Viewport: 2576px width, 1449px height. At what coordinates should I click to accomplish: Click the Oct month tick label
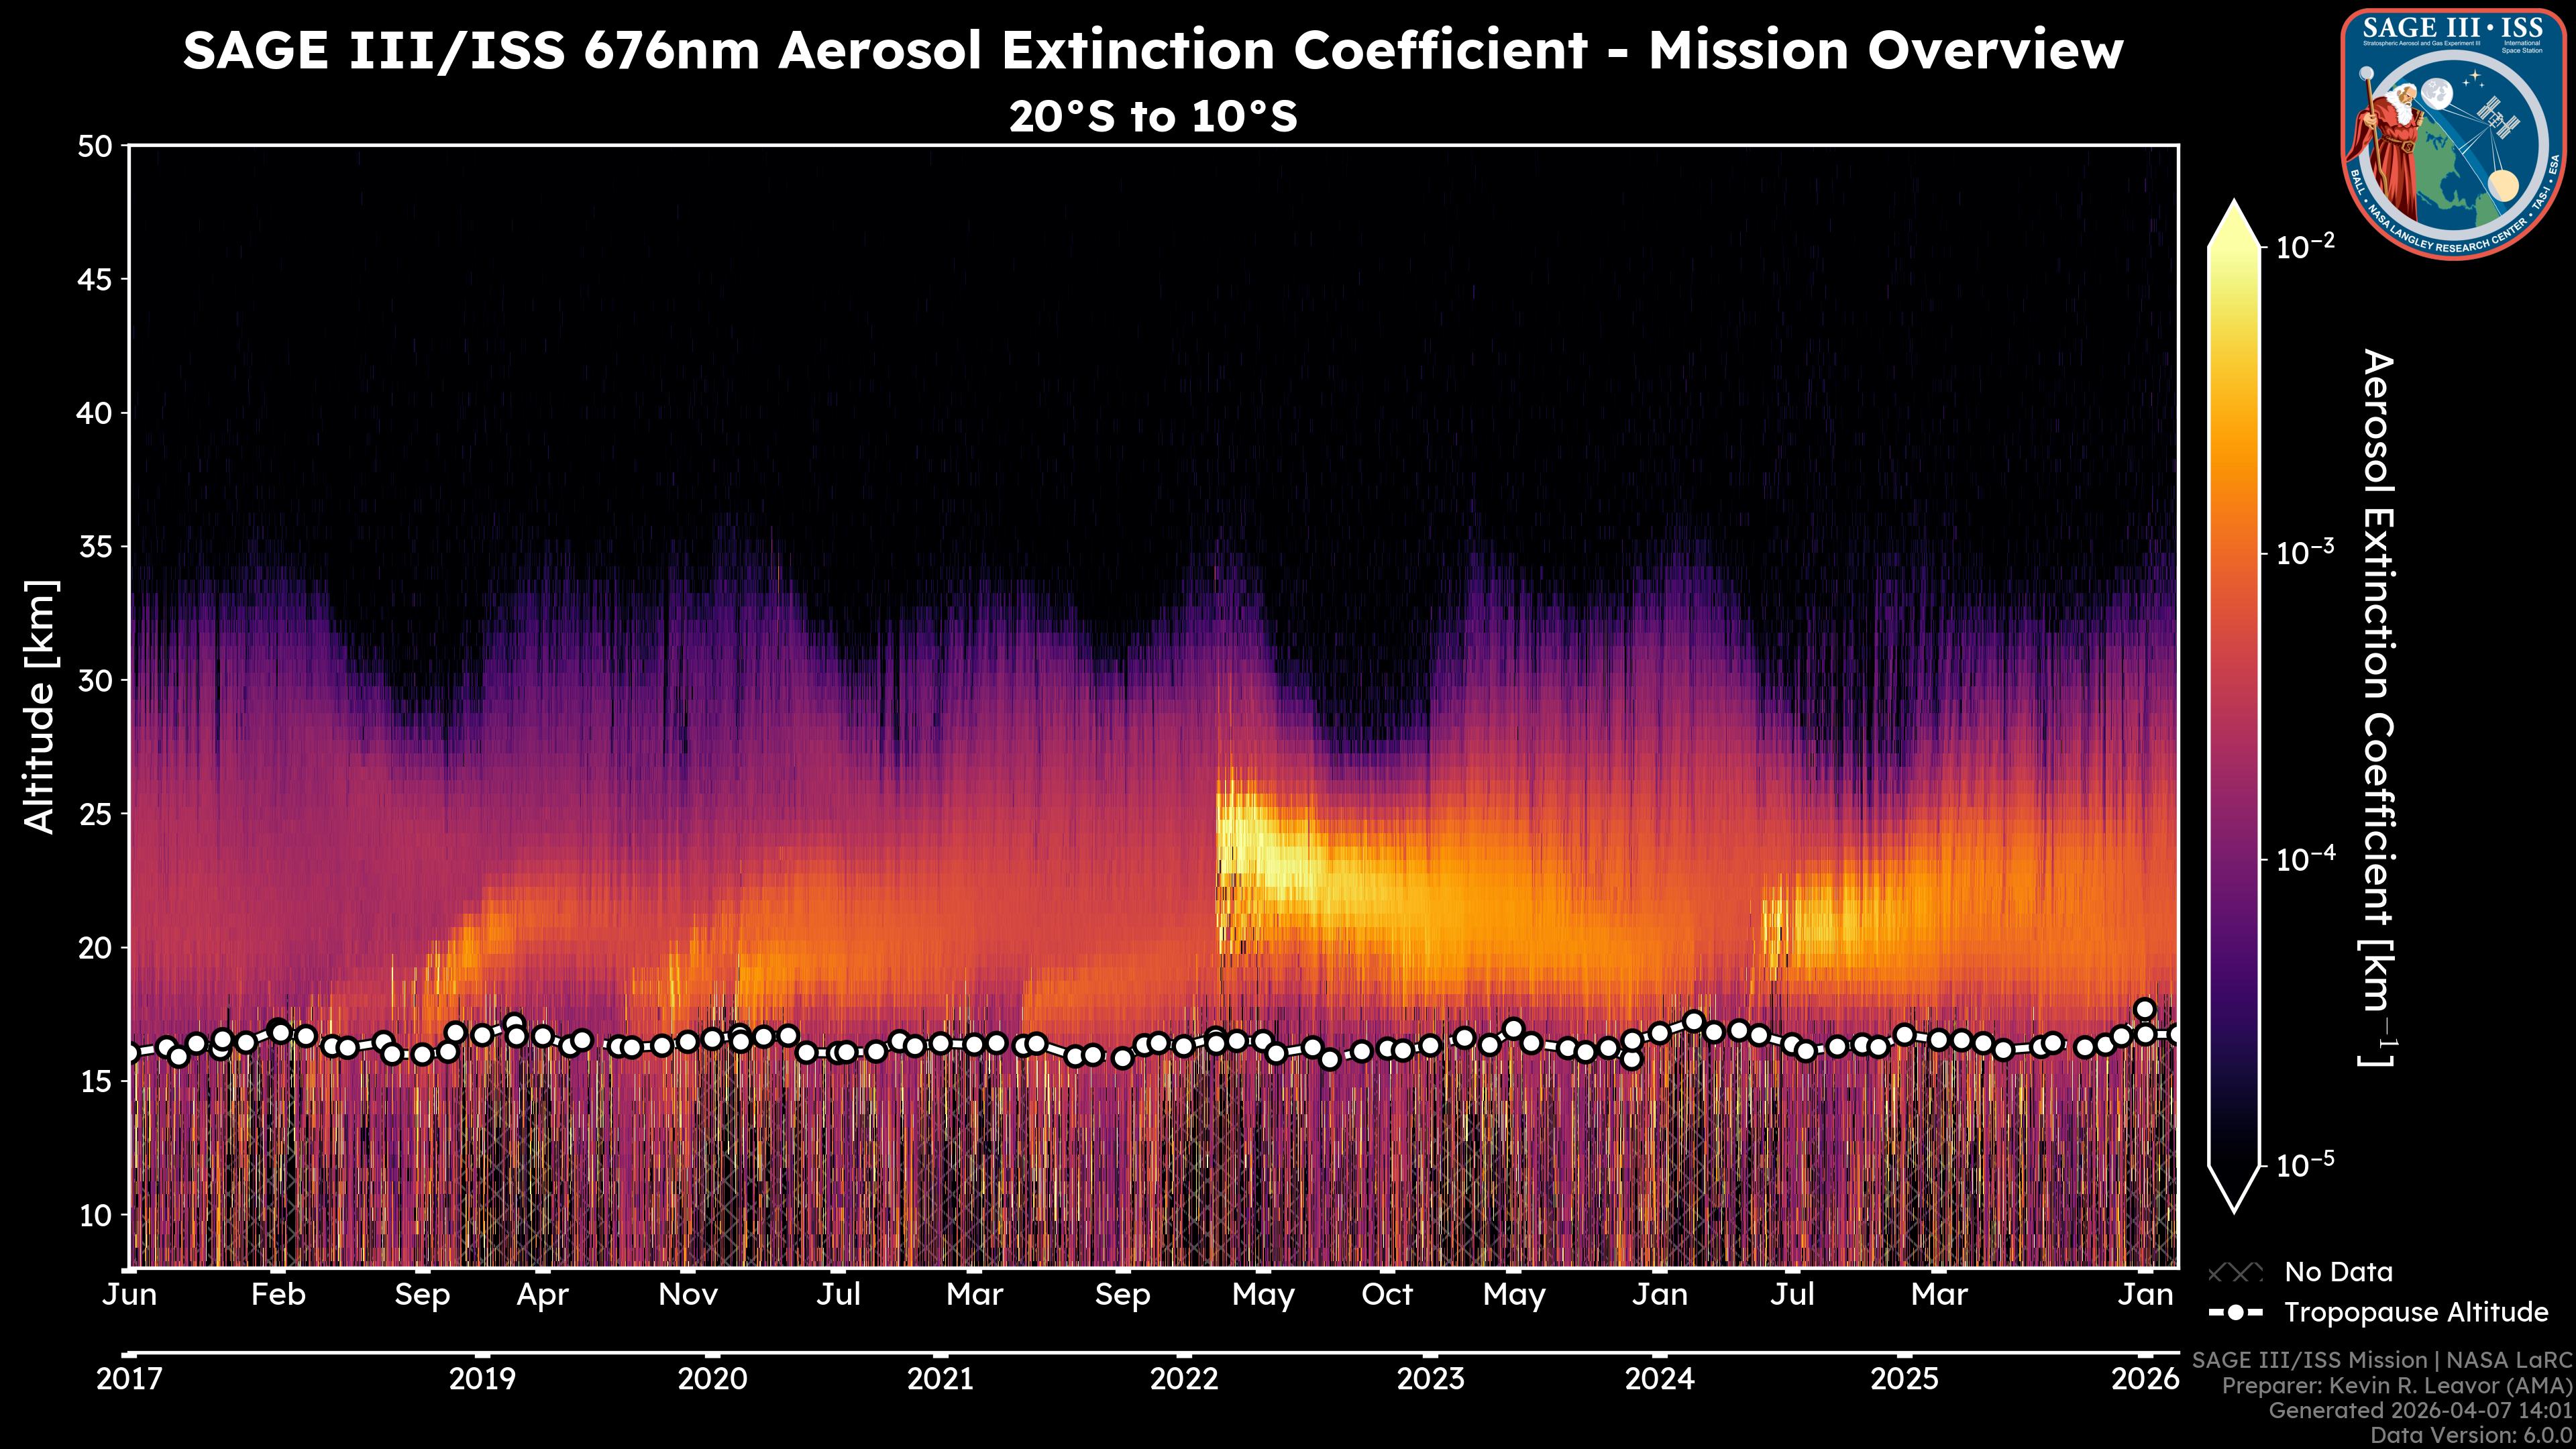(x=1387, y=1295)
